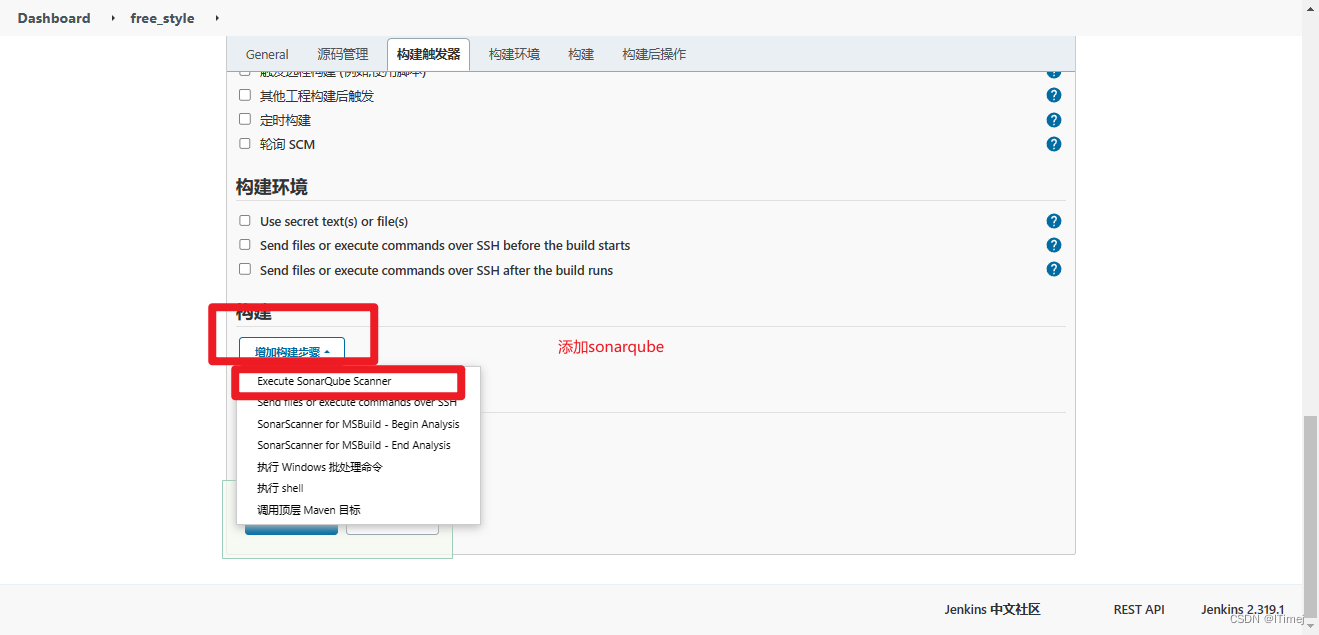Open the Jenkins 中文社区 link

tap(991, 609)
